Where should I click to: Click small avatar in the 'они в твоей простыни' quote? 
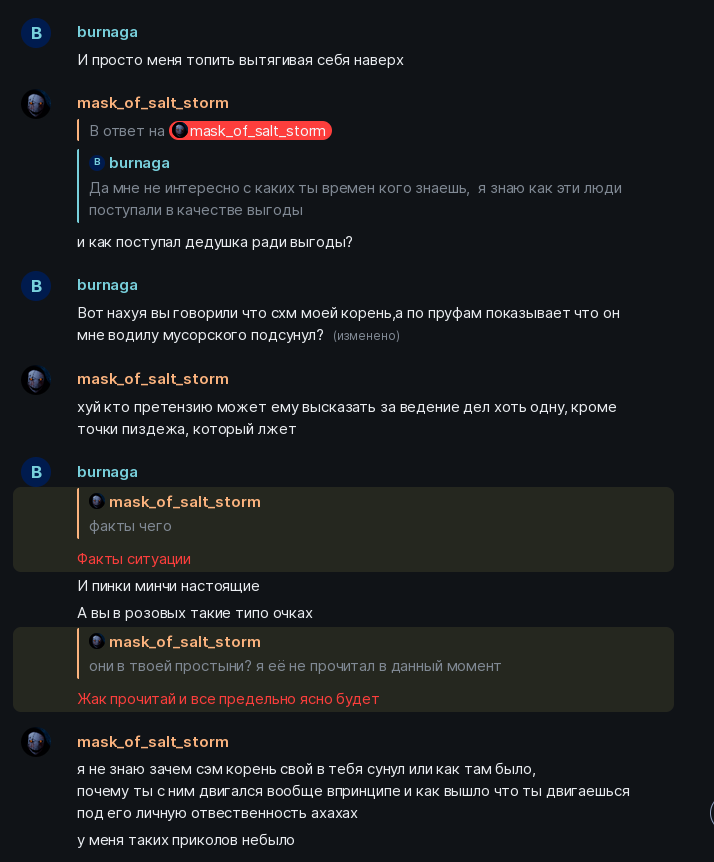(97, 642)
